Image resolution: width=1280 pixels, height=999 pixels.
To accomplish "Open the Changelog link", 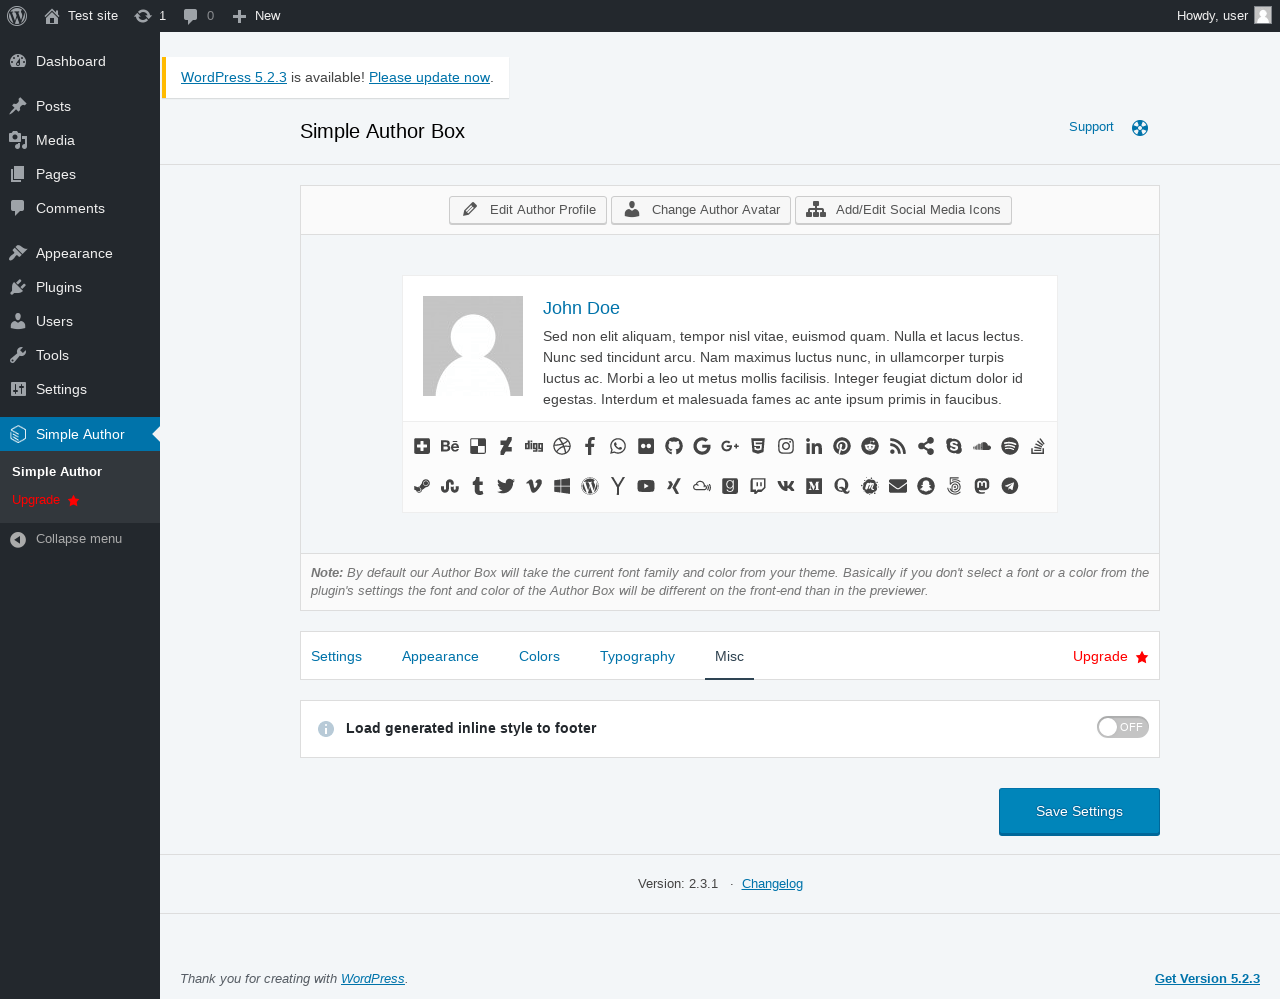I will pos(772,884).
